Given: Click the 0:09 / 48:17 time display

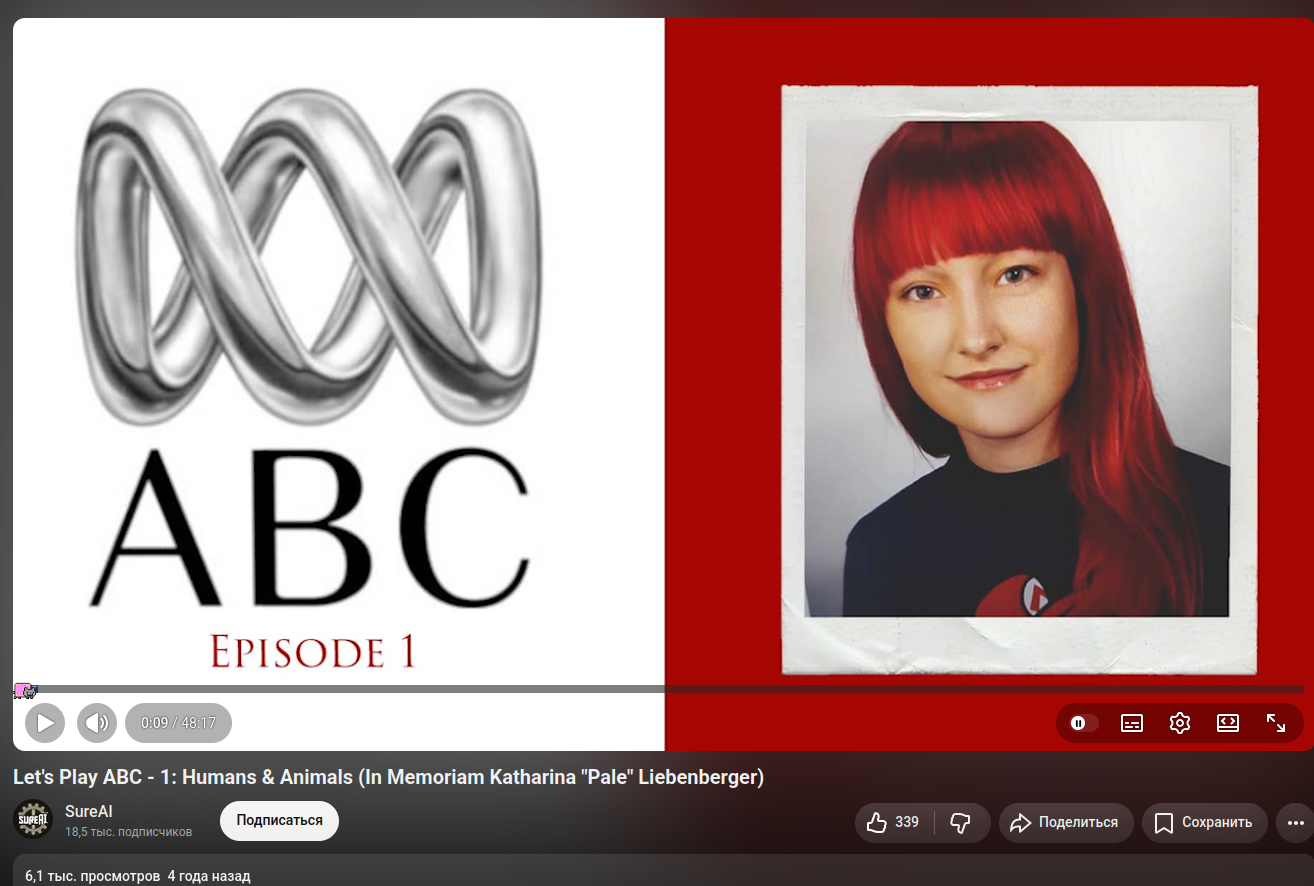Looking at the screenshot, I should 178,723.
